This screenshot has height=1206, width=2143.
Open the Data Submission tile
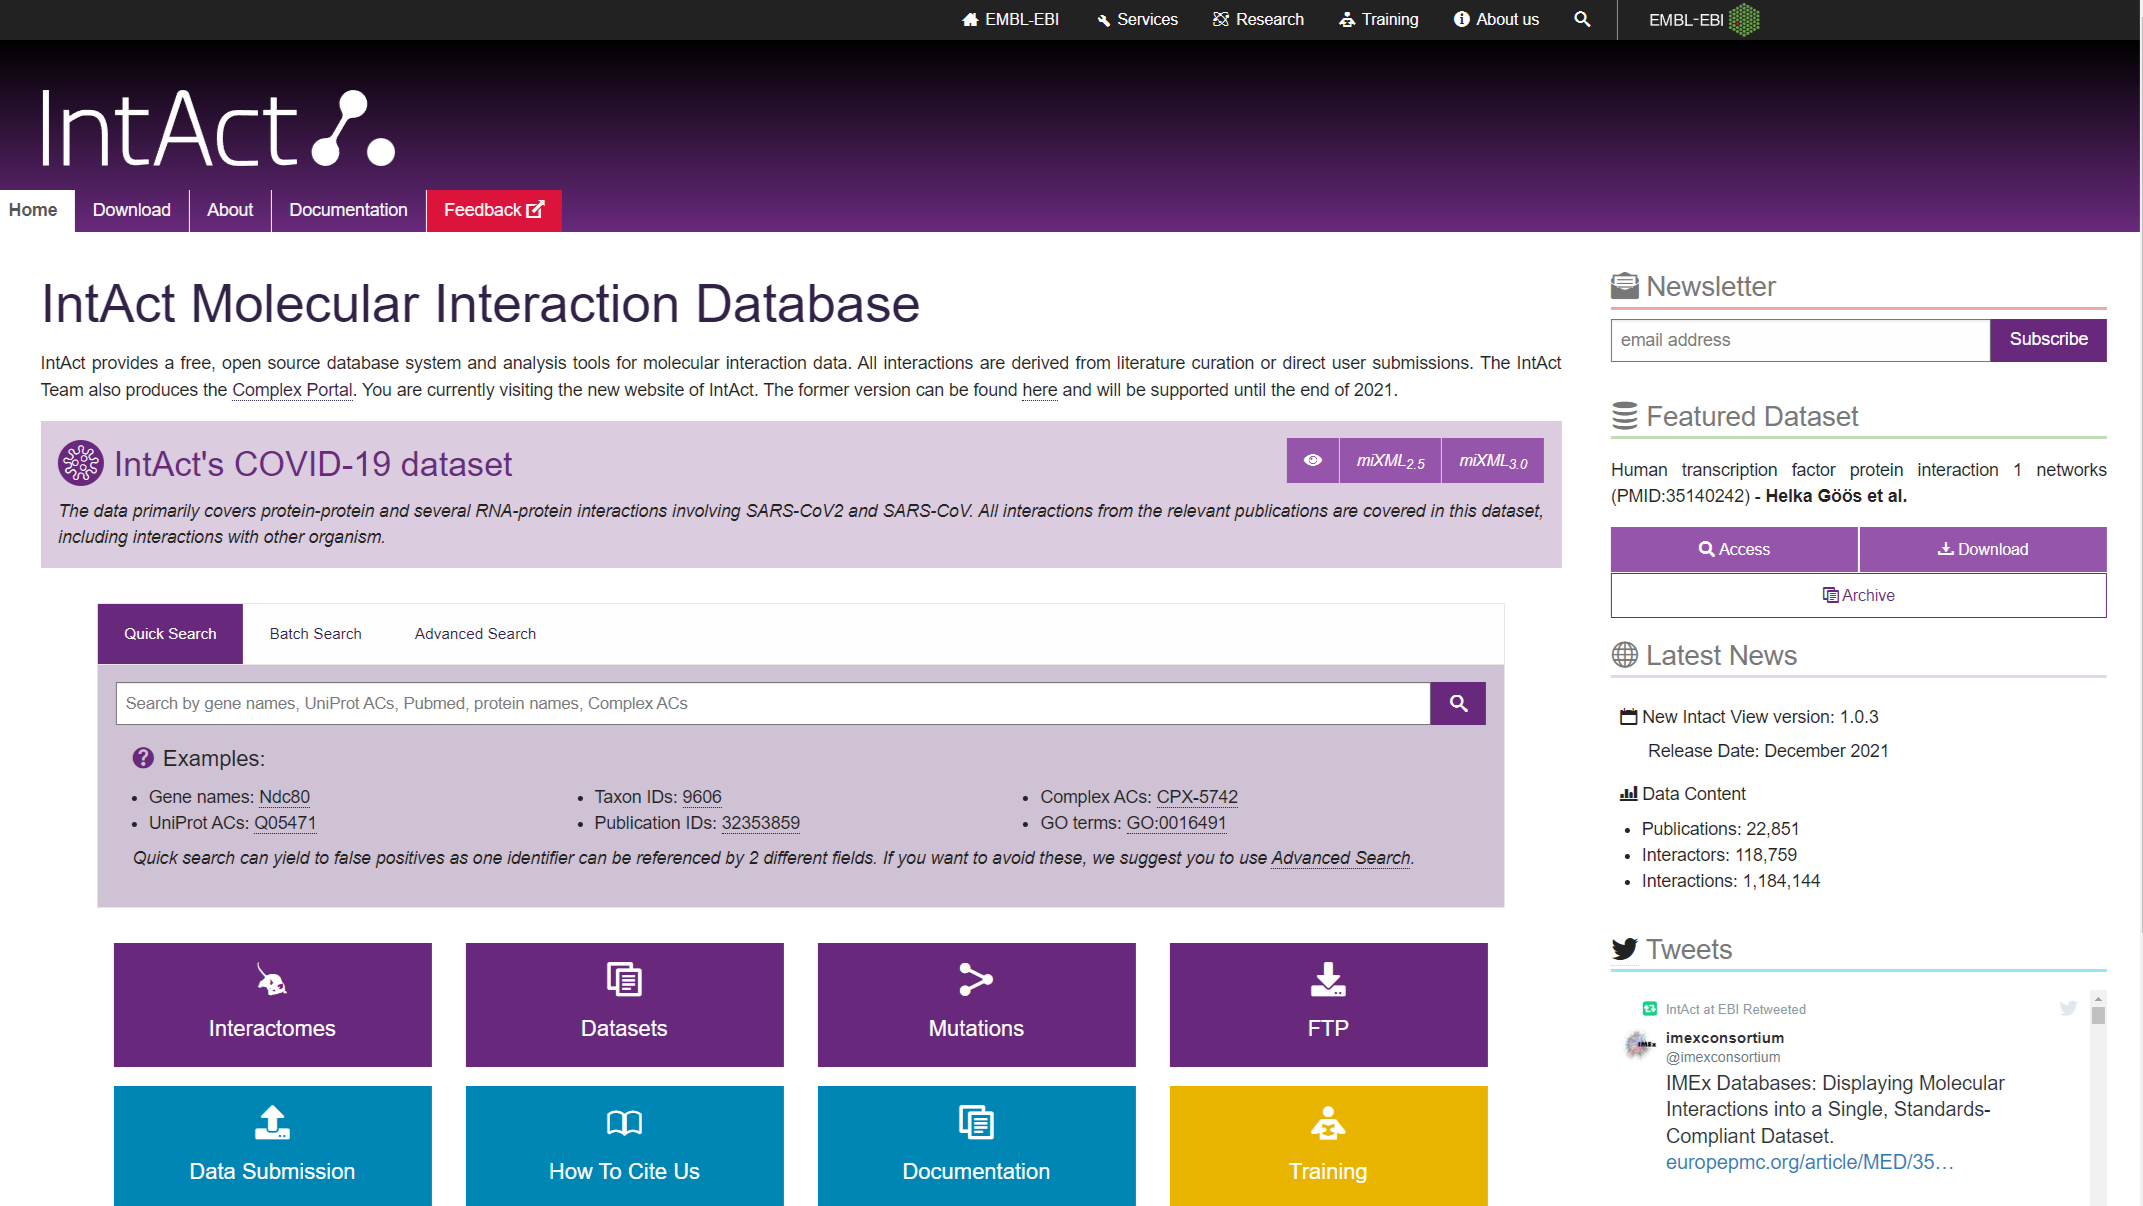point(272,1146)
